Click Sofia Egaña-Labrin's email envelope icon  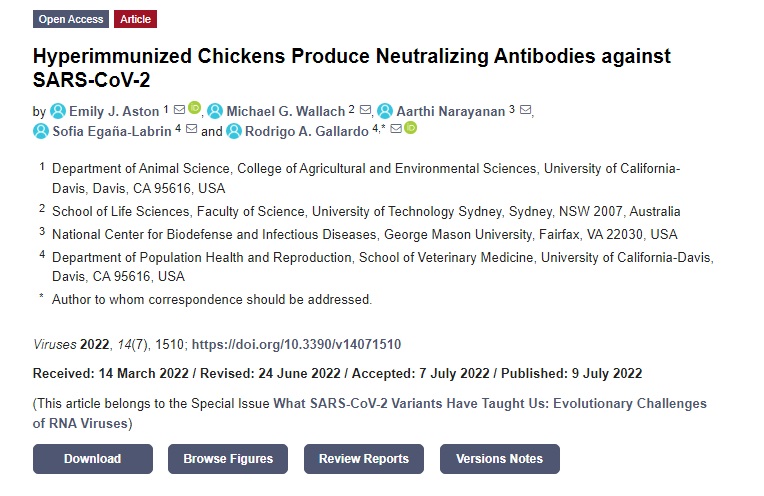191,129
